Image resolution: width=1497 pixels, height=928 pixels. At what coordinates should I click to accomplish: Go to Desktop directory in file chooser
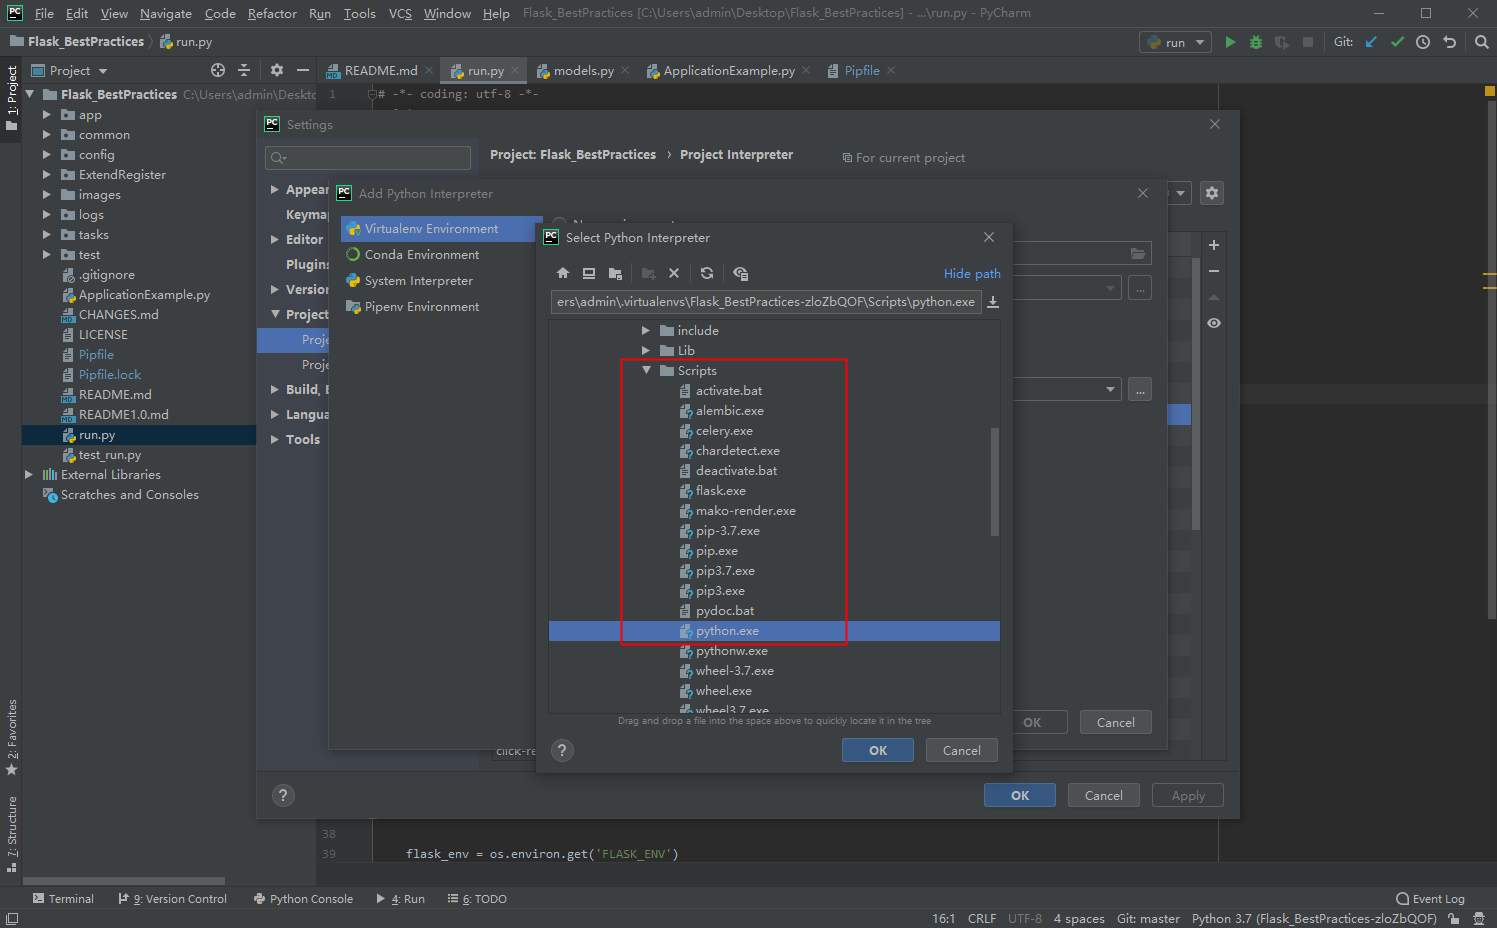(589, 273)
